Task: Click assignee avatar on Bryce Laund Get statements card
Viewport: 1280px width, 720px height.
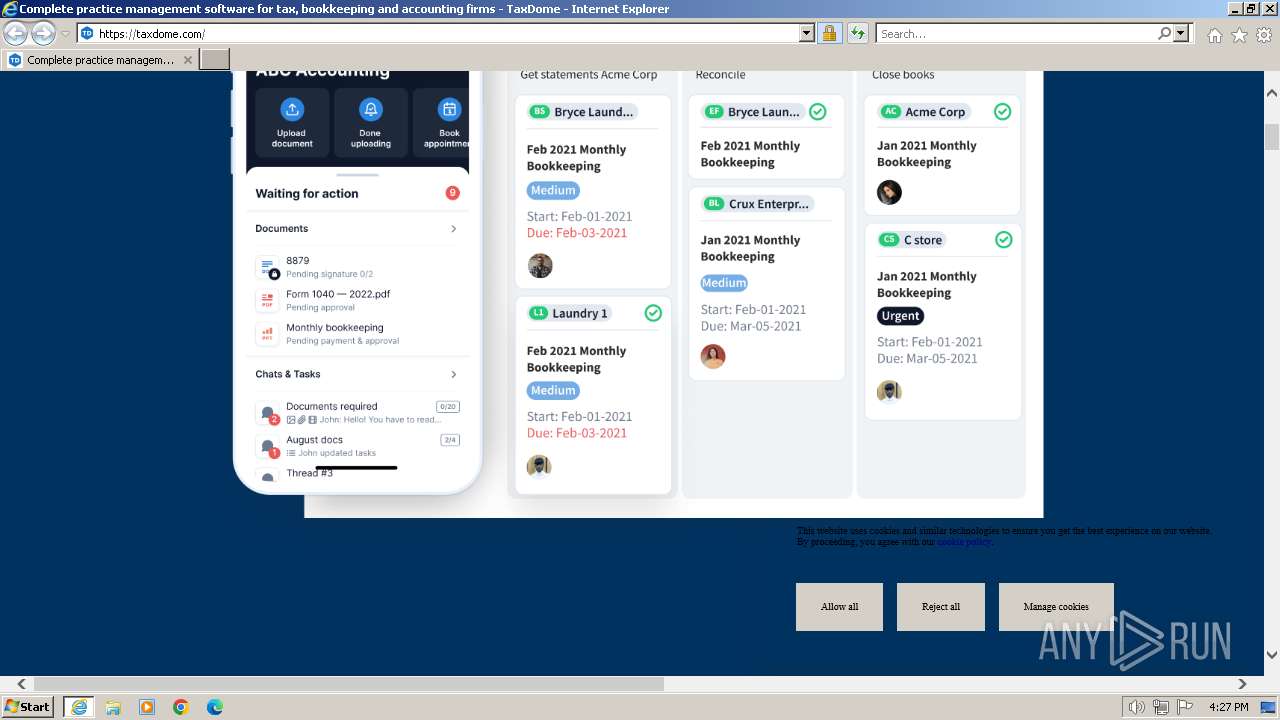Action: pos(540,265)
